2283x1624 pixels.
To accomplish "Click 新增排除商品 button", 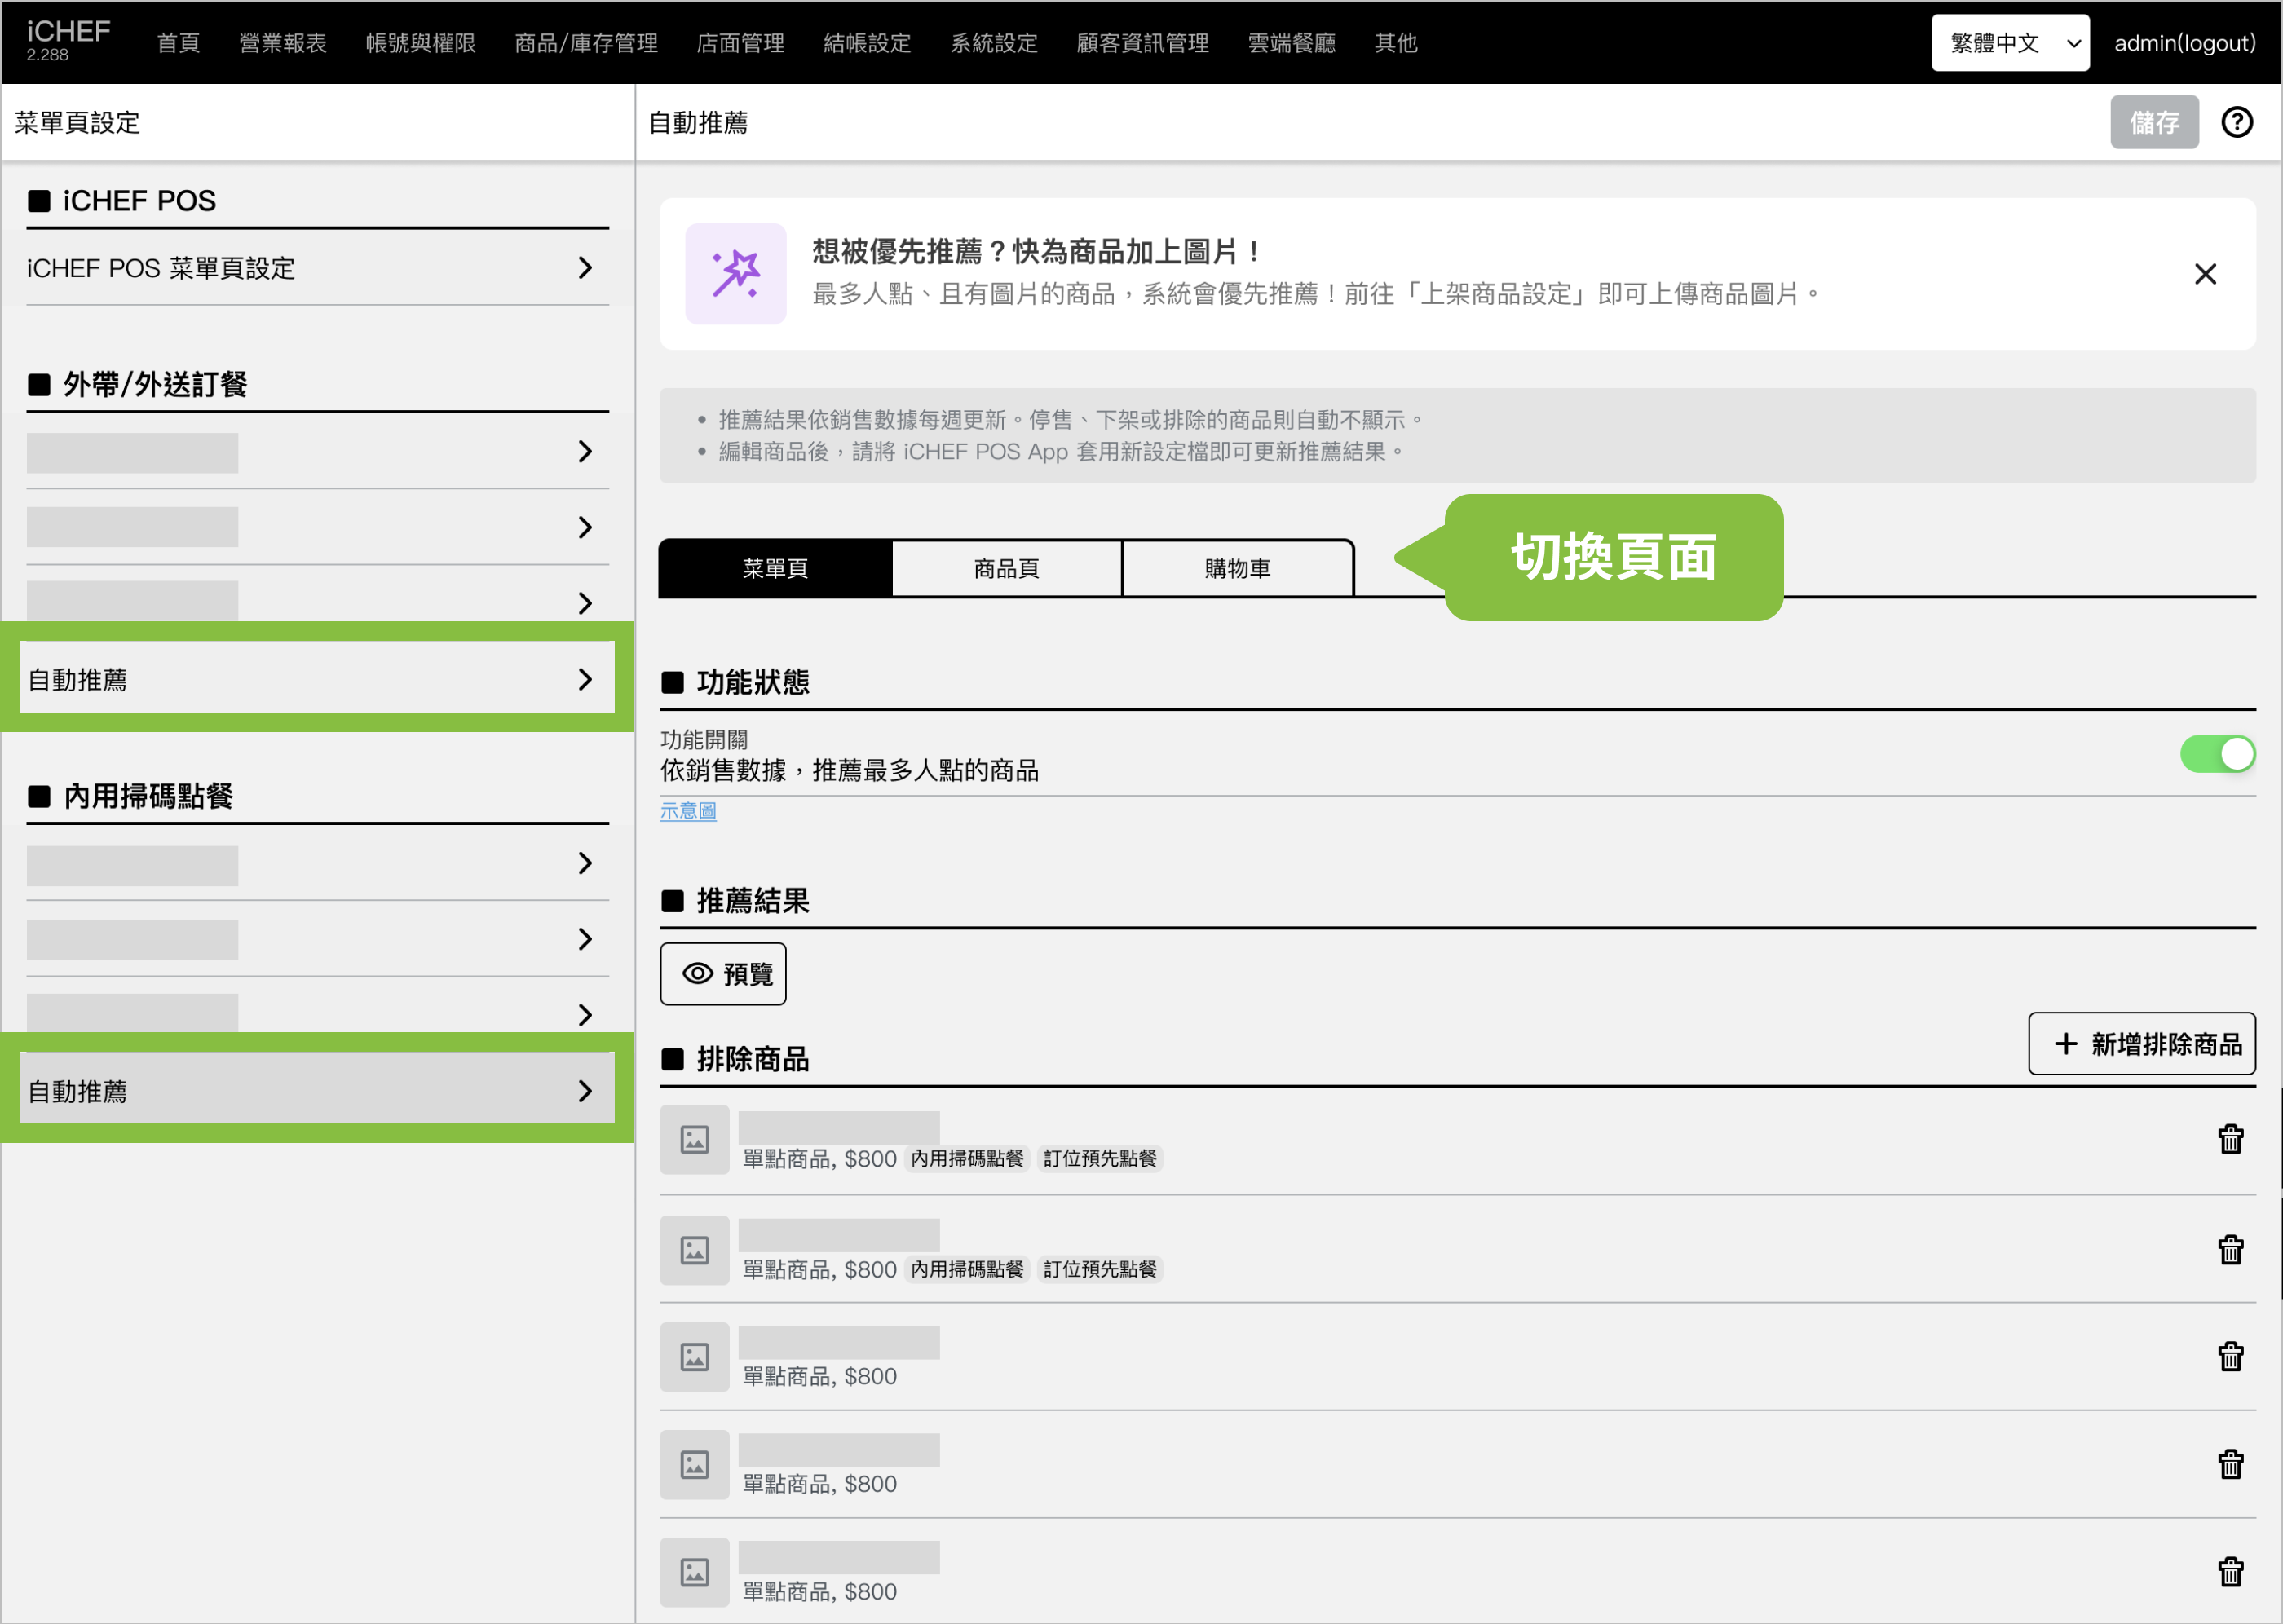I will (x=2142, y=1044).
